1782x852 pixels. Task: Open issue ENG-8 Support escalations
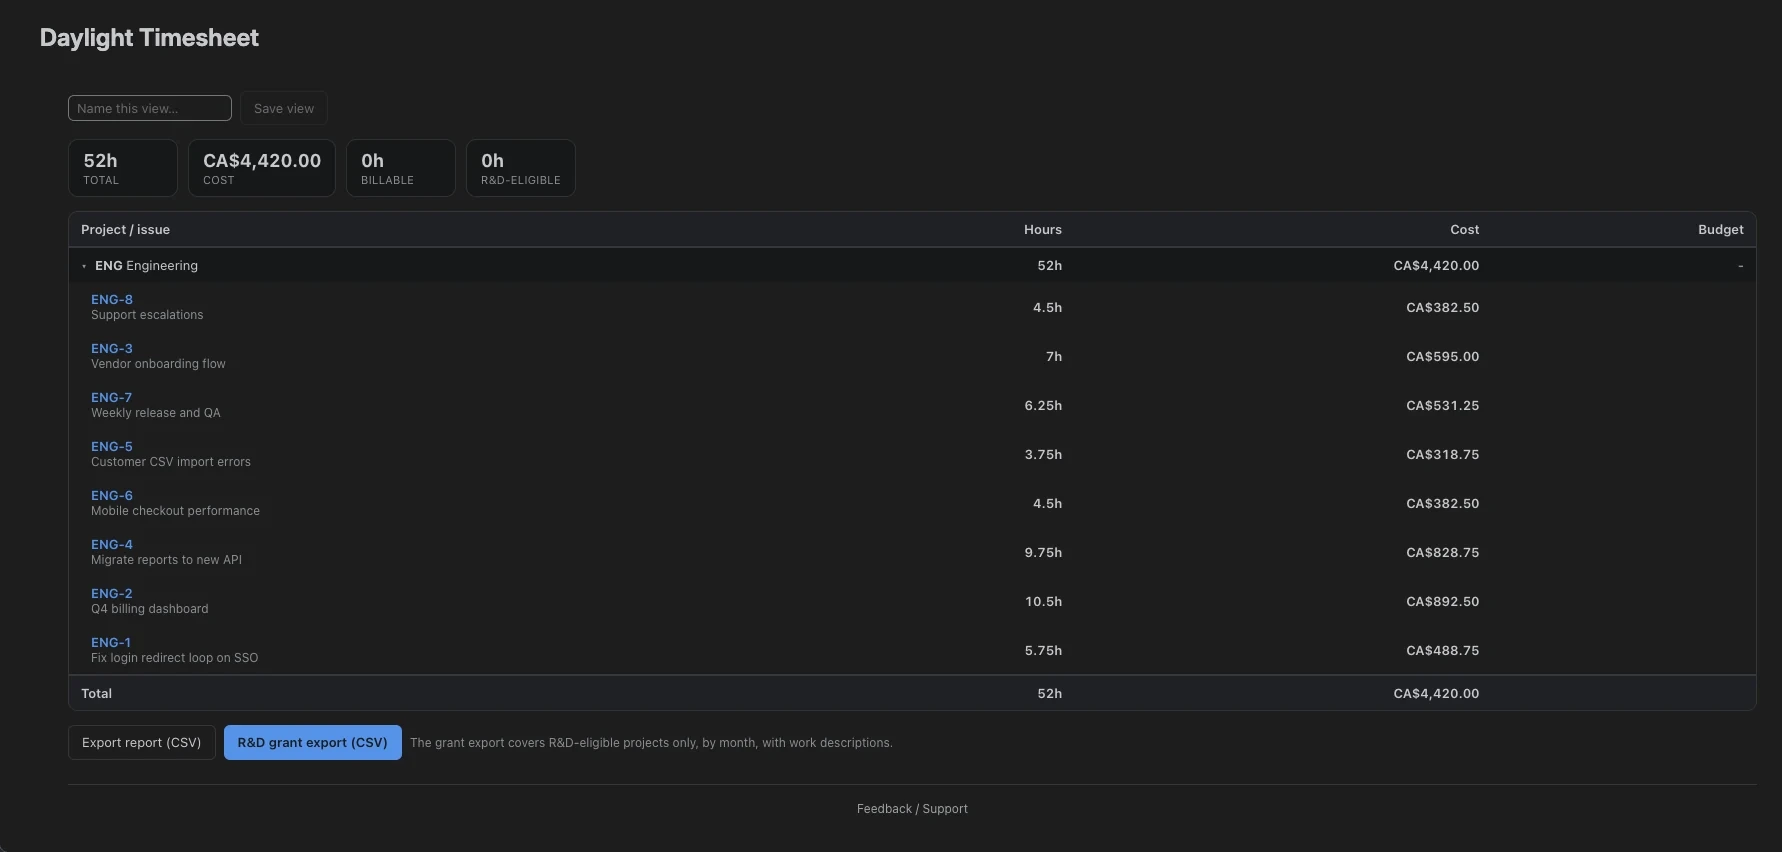112,299
